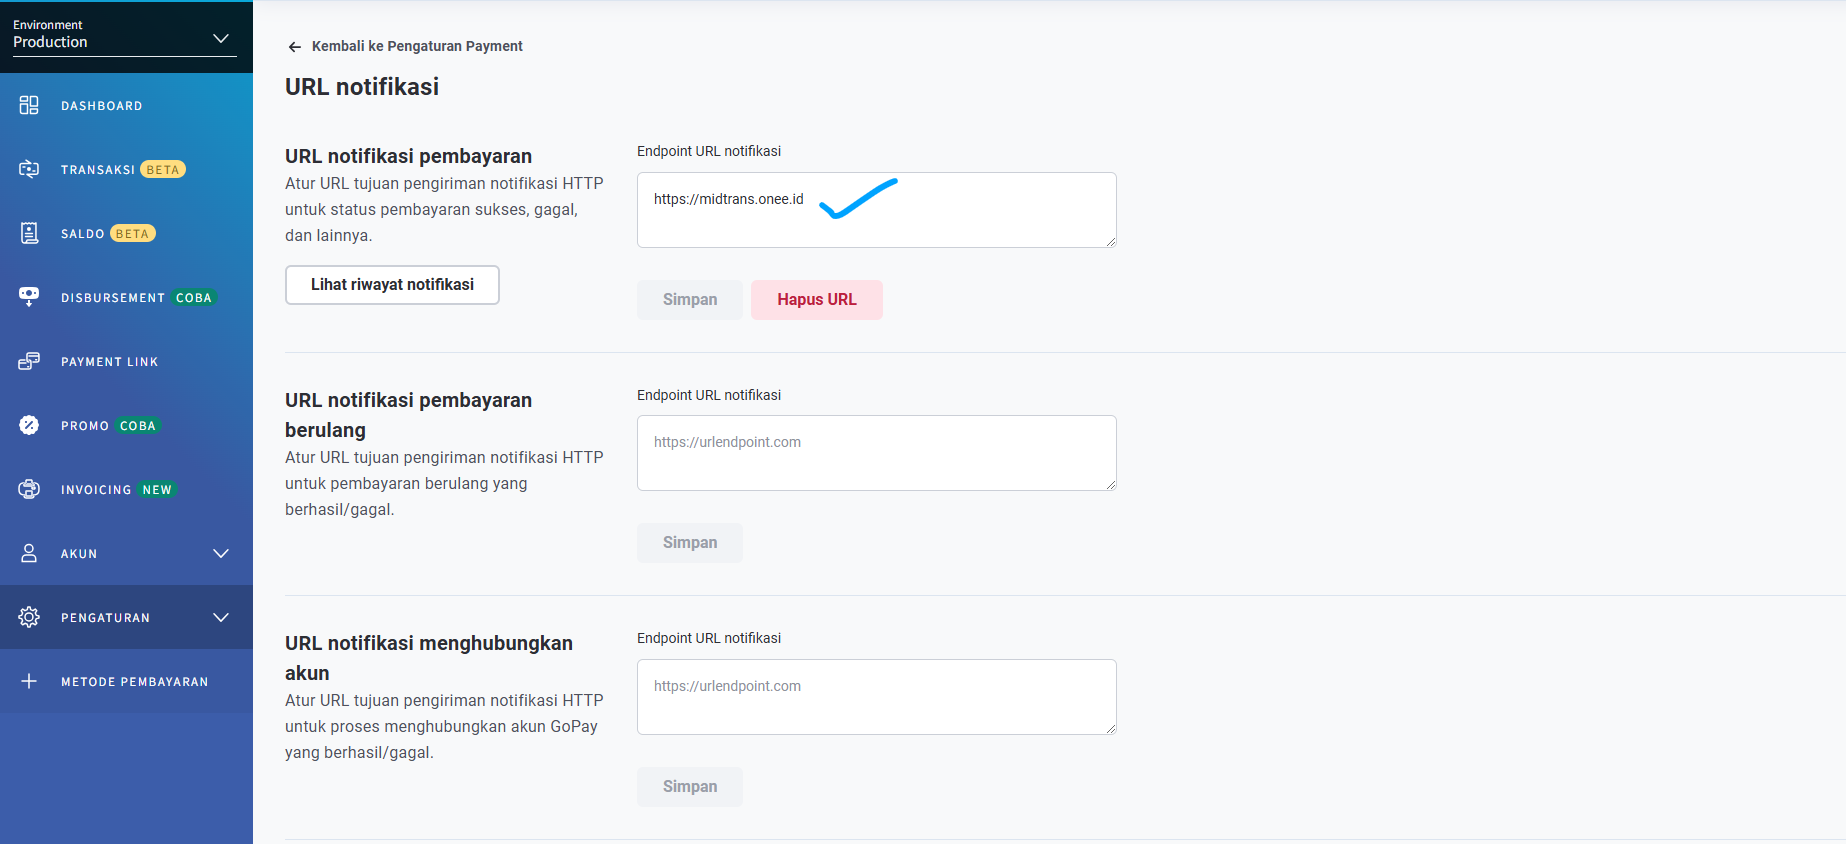Image resolution: width=1846 pixels, height=844 pixels.
Task: Click the Transaksi icon in sidebar
Action: point(29,169)
